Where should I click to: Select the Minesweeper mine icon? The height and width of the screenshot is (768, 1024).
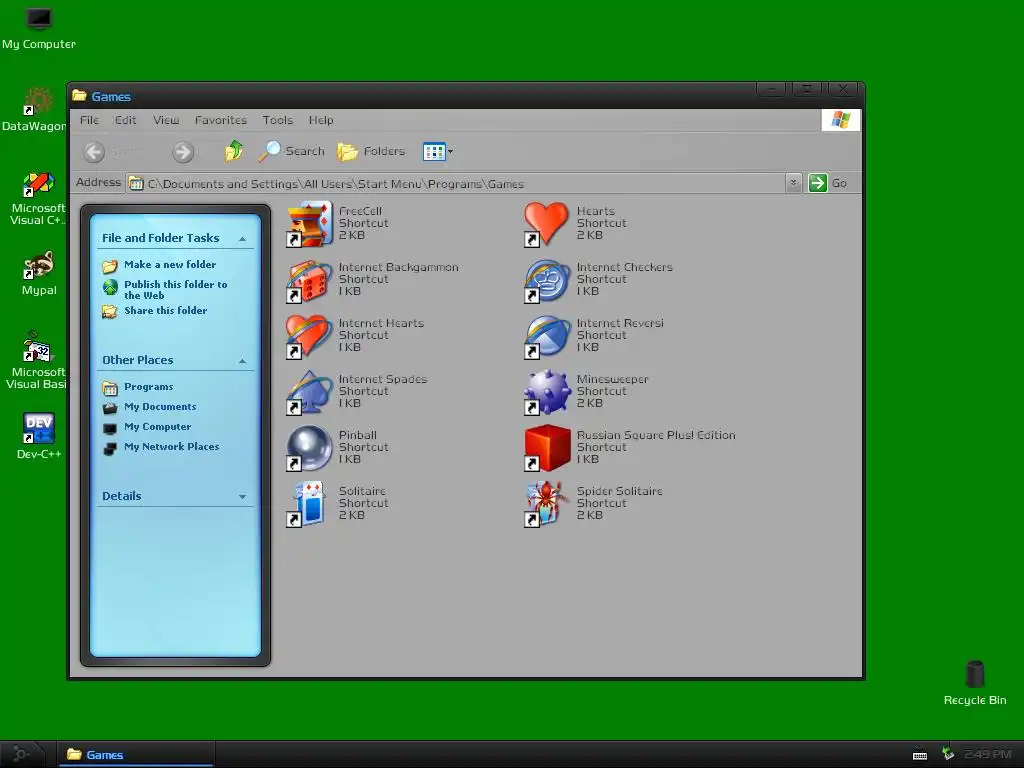tap(547, 392)
